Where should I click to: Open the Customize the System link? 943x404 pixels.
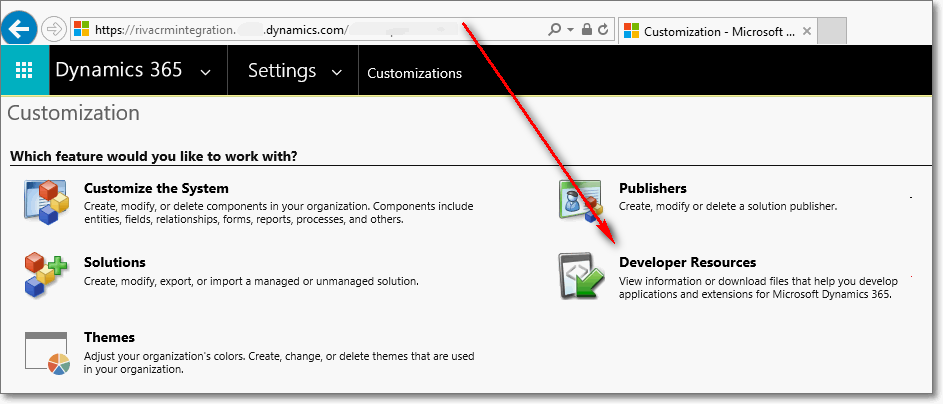click(x=156, y=188)
